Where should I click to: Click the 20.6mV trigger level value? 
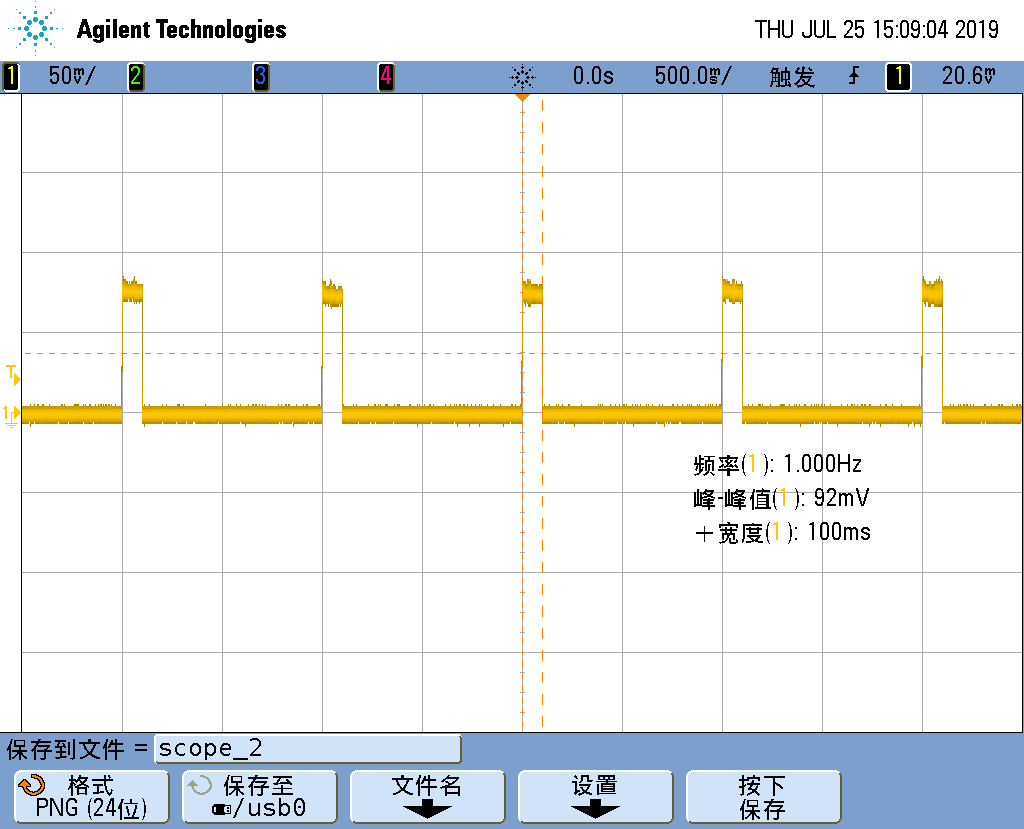(x=969, y=76)
